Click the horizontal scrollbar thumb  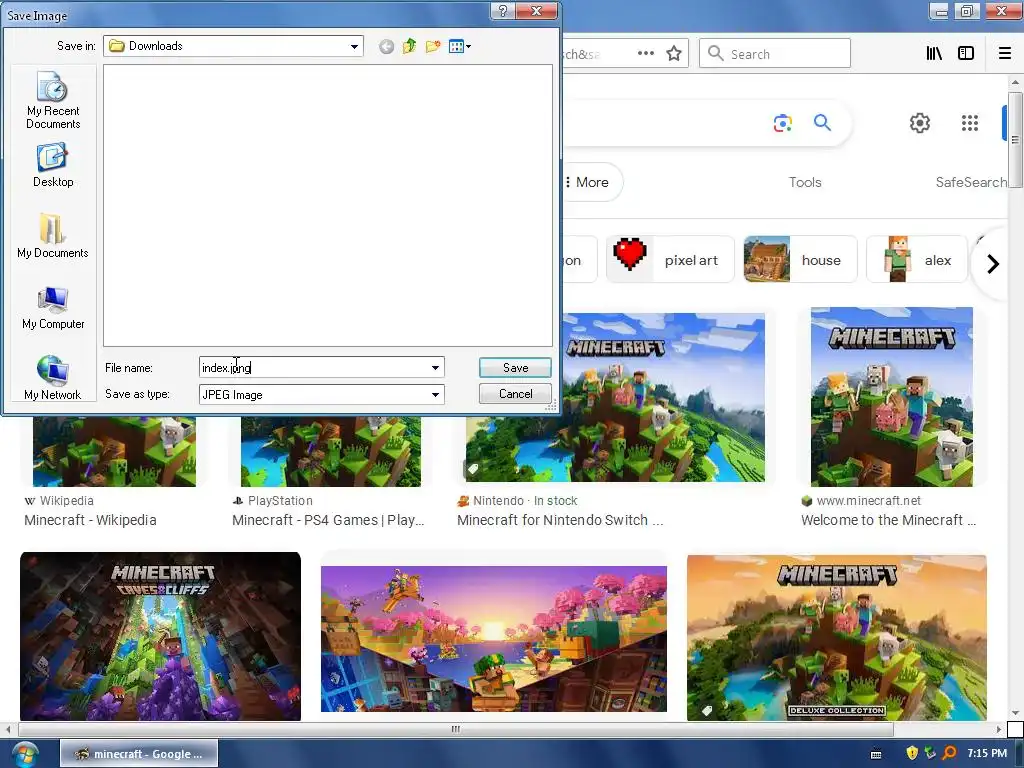(x=456, y=729)
